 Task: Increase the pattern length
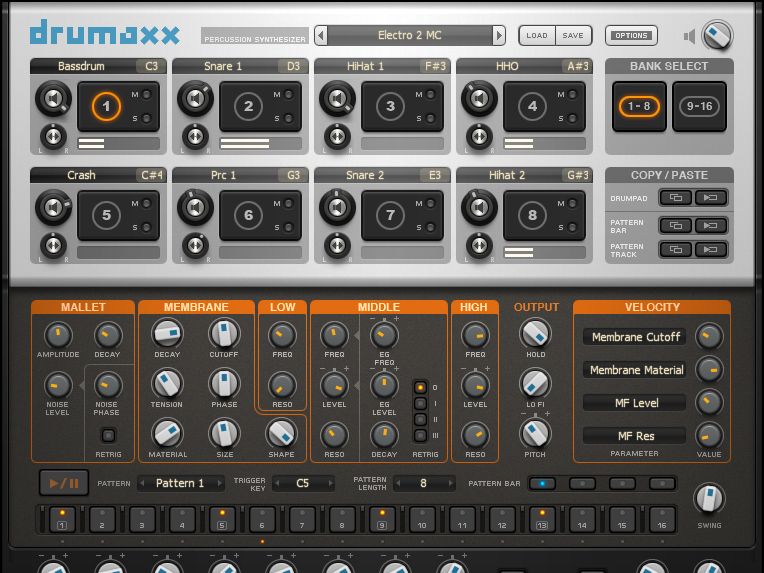[x=451, y=483]
